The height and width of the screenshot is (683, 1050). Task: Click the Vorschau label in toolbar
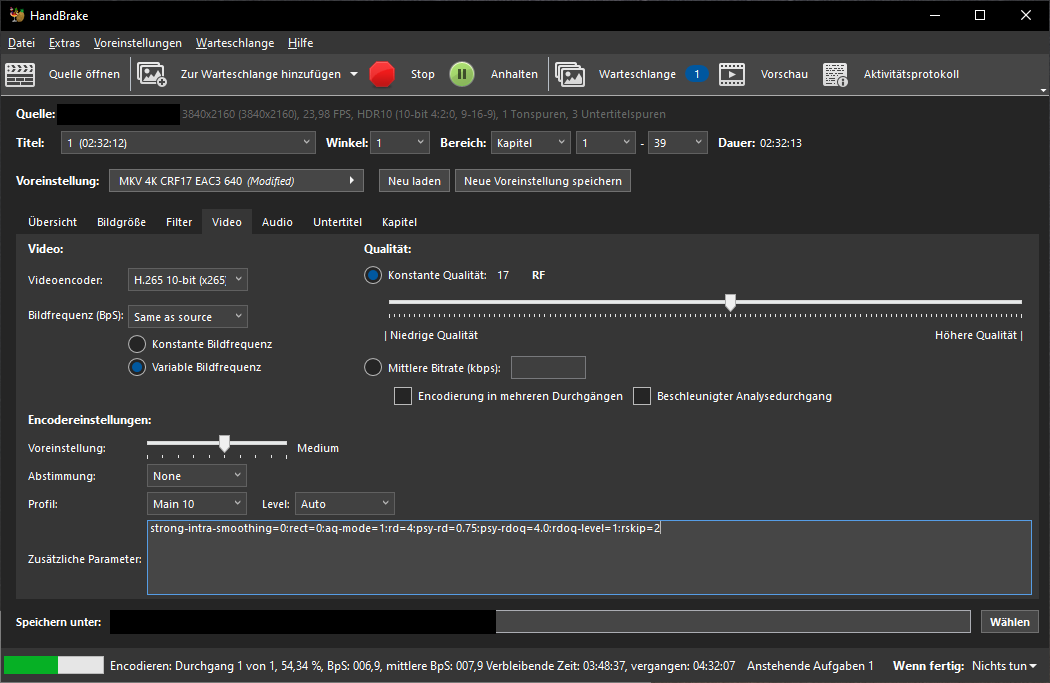point(784,74)
